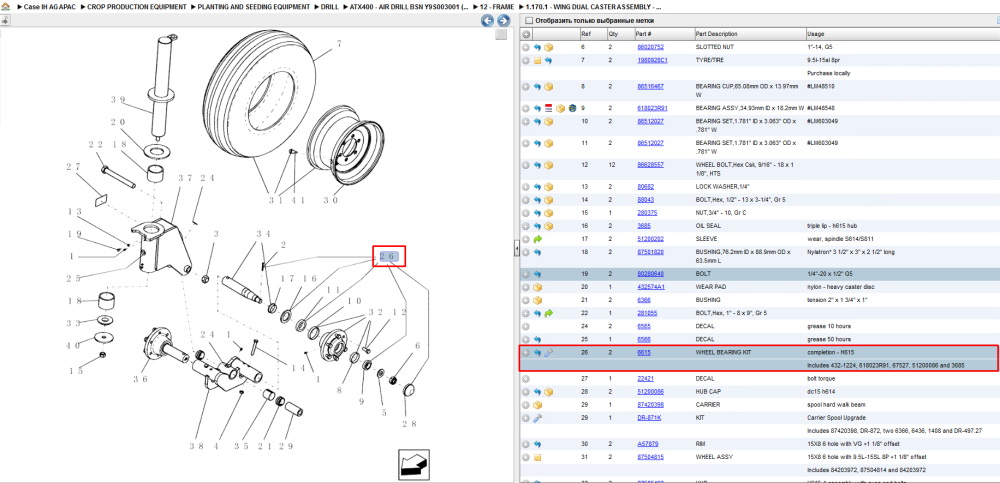Viewport: 1000px width, 483px height.
Task: Click the box icon on WHEEL BOLT row
Action: (548, 165)
